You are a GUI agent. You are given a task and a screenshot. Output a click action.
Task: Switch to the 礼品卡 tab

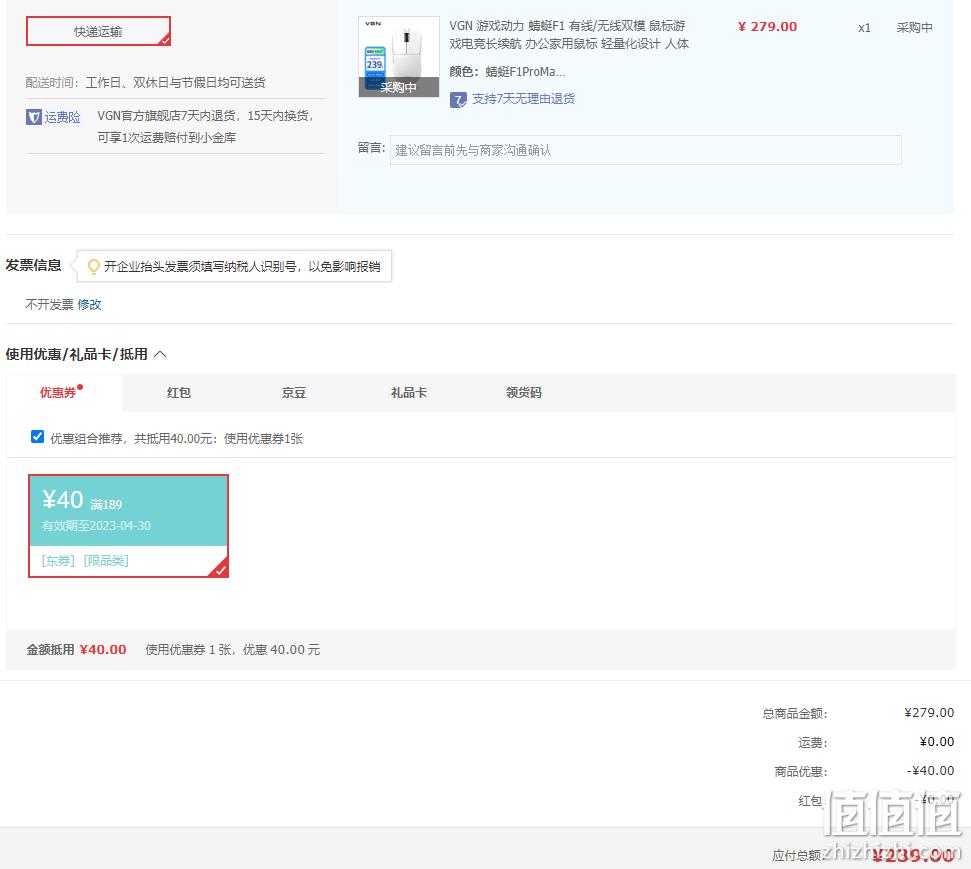(409, 393)
